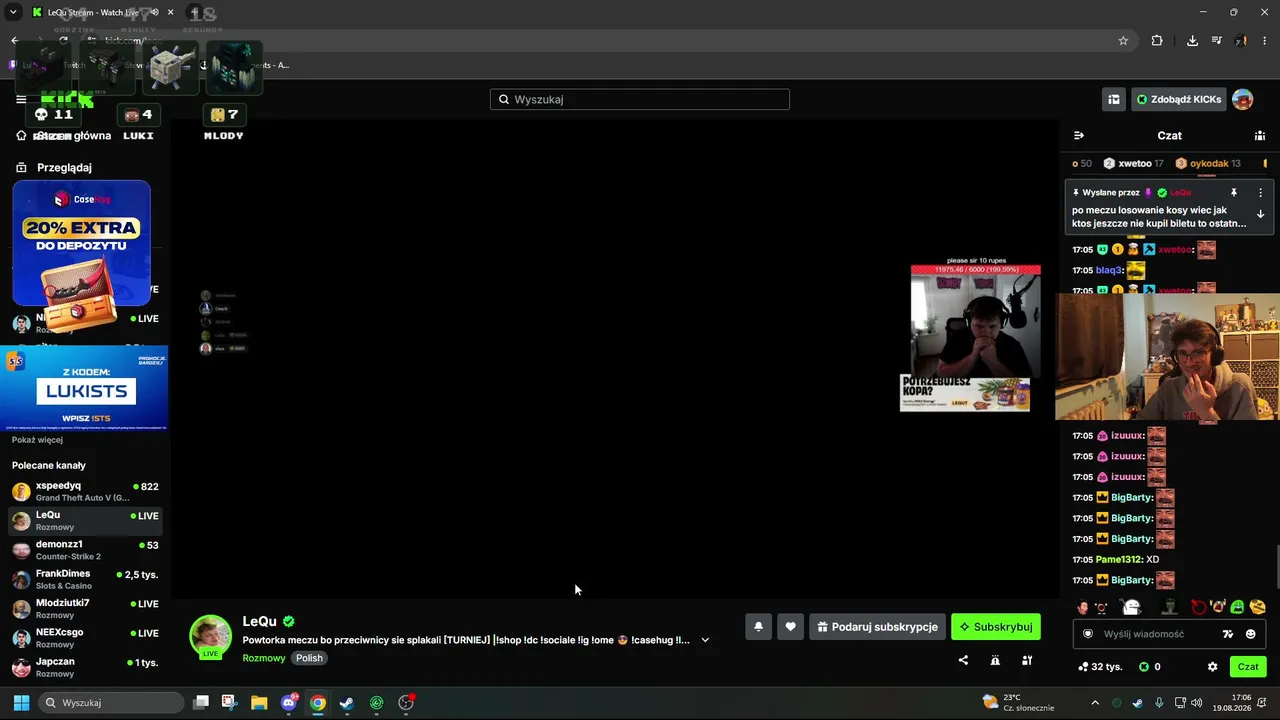The width and height of the screenshot is (1280, 720).
Task: Show hidden system tray icons
Action: point(1095,702)
